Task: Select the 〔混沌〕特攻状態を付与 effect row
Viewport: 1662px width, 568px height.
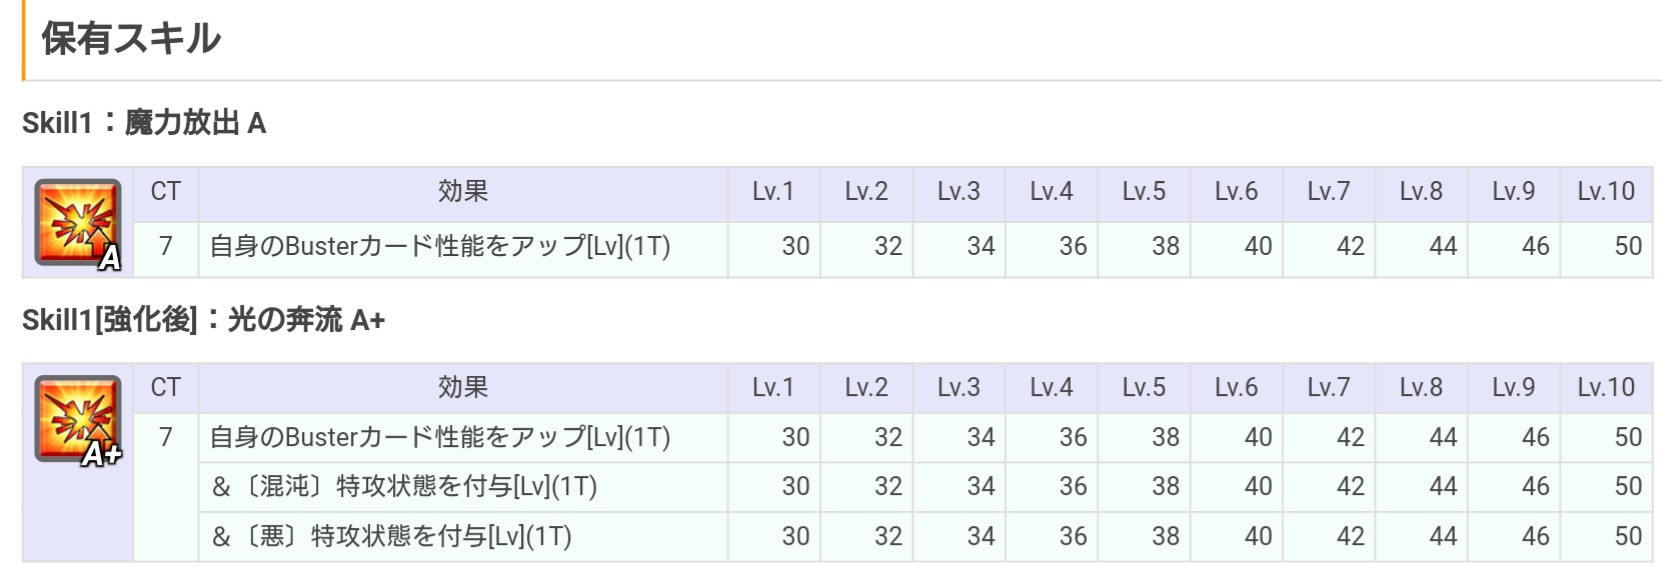Action: click(x=926, y=487)
